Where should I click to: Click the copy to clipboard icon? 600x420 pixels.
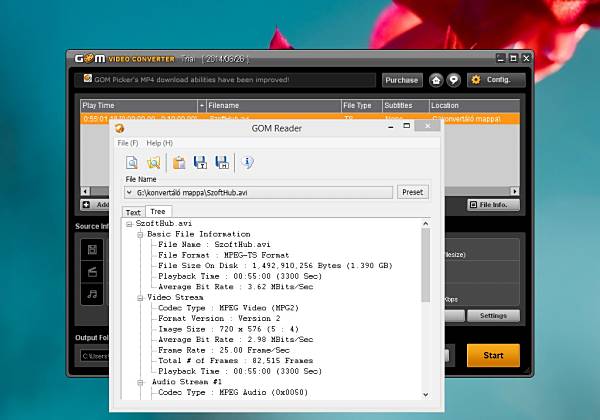coord(179,163)
